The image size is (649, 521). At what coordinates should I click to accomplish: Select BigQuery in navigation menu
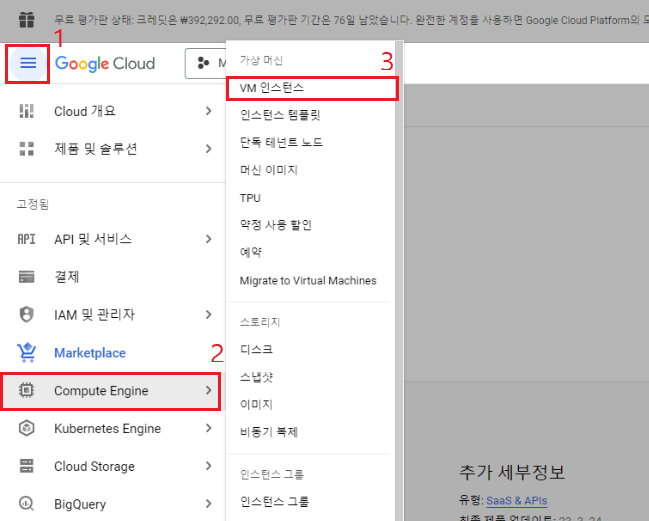(x=112, y=504)
